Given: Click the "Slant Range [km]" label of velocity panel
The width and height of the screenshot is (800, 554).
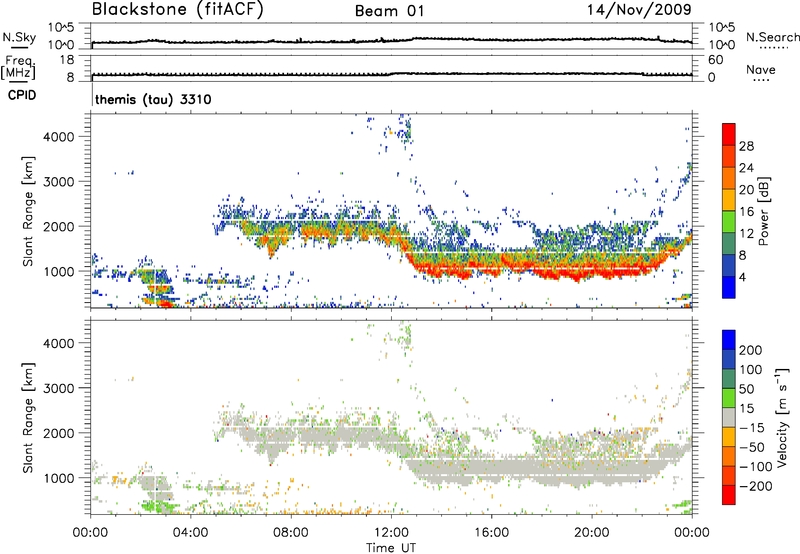Looking at the screenshot, I should point(28,418).
